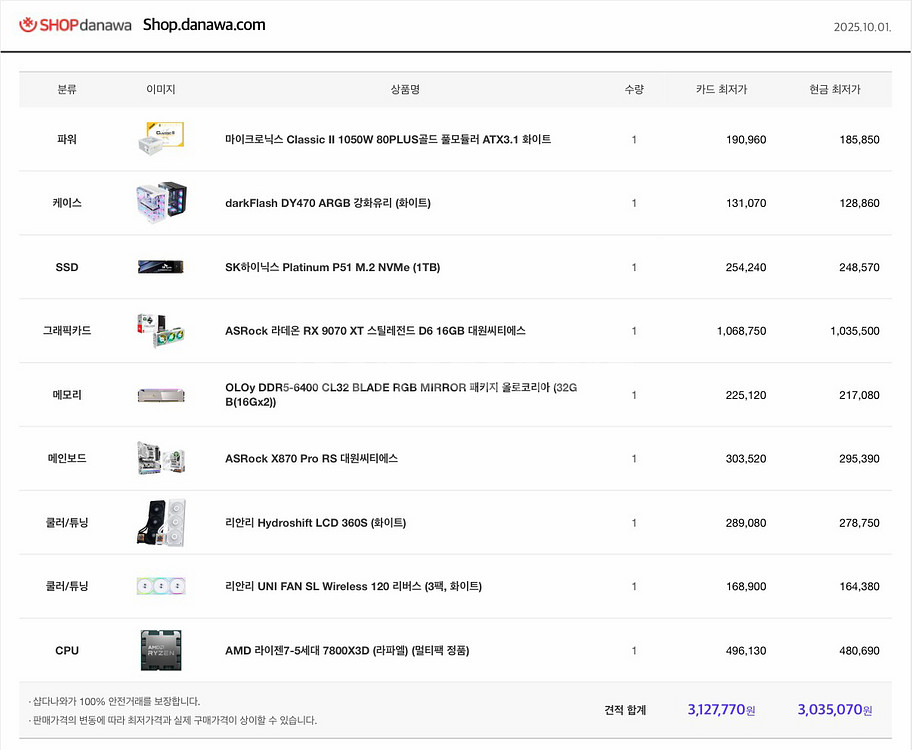Click the ASRock RX 9070 XT graphics card image
912x750 pixels.
pos(161,330)
